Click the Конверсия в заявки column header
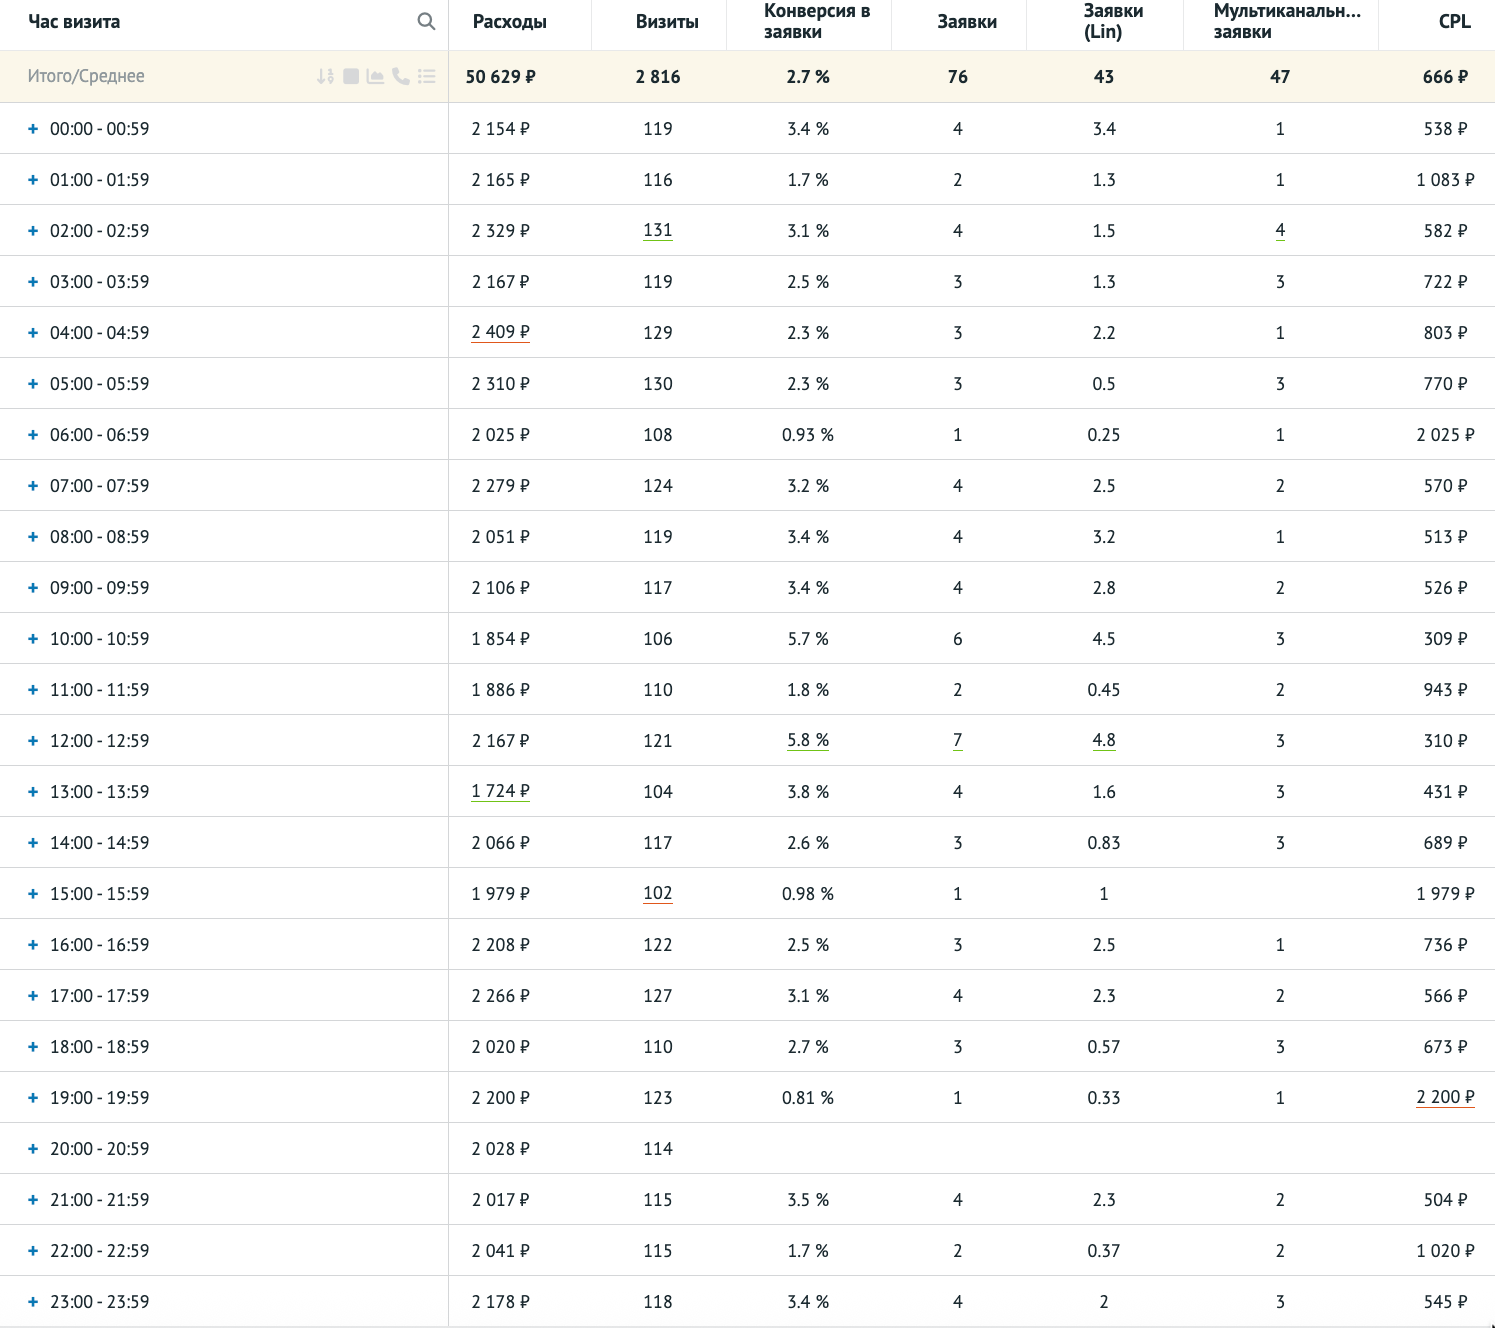 coord(816,22)
